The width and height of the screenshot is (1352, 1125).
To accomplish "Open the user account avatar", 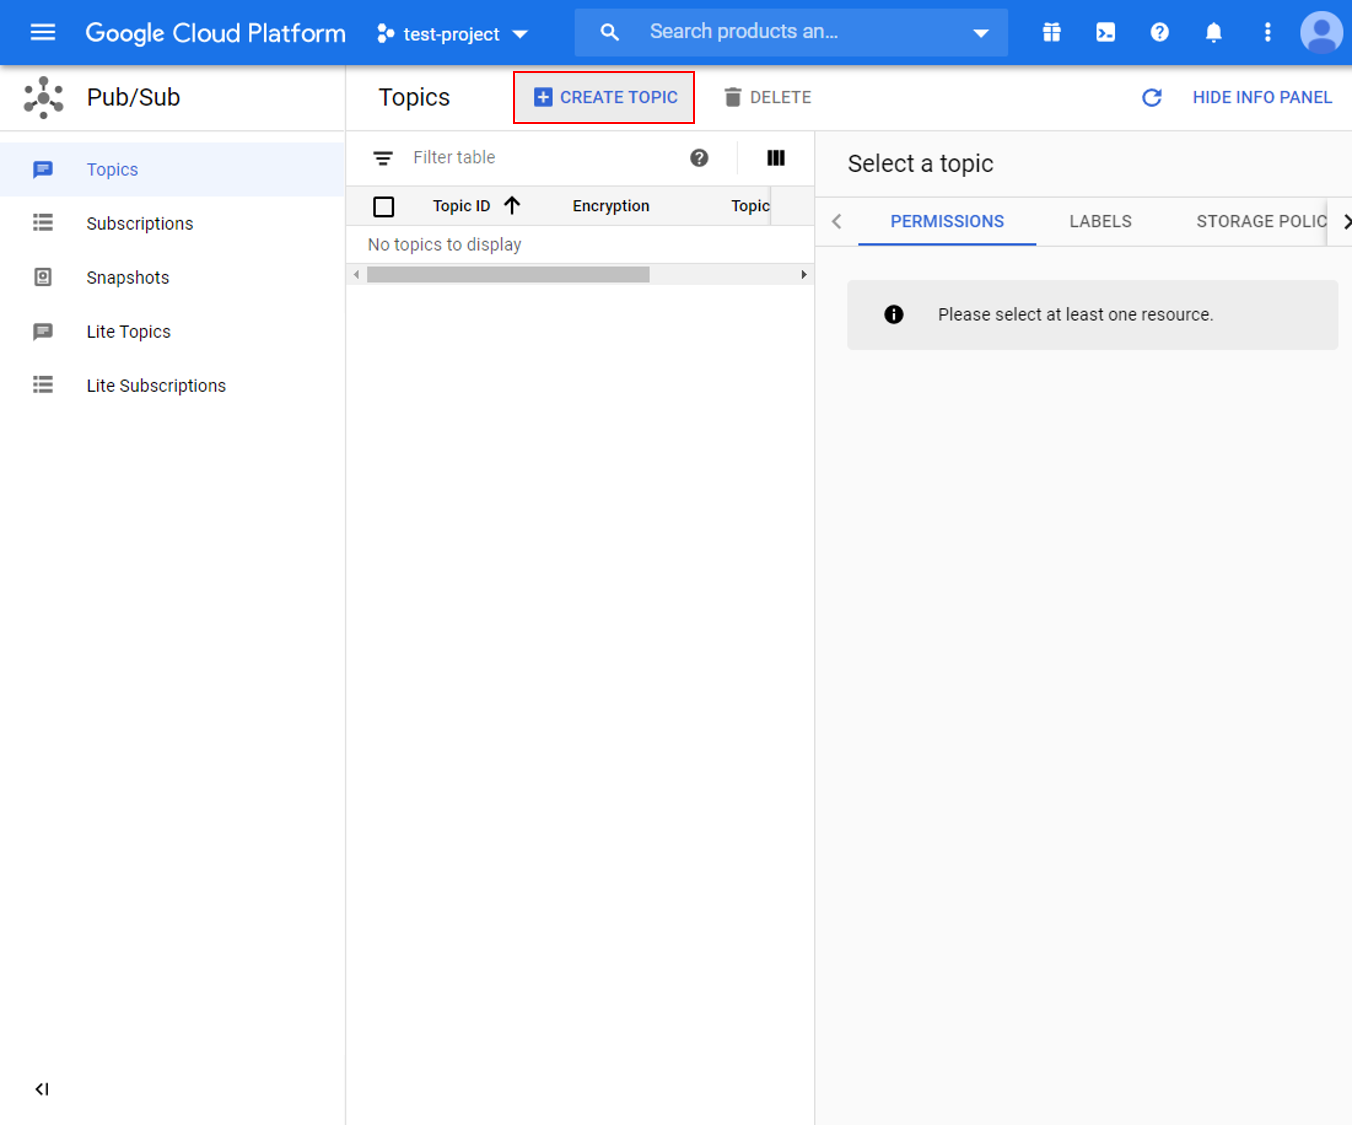I will (1321, 32).
